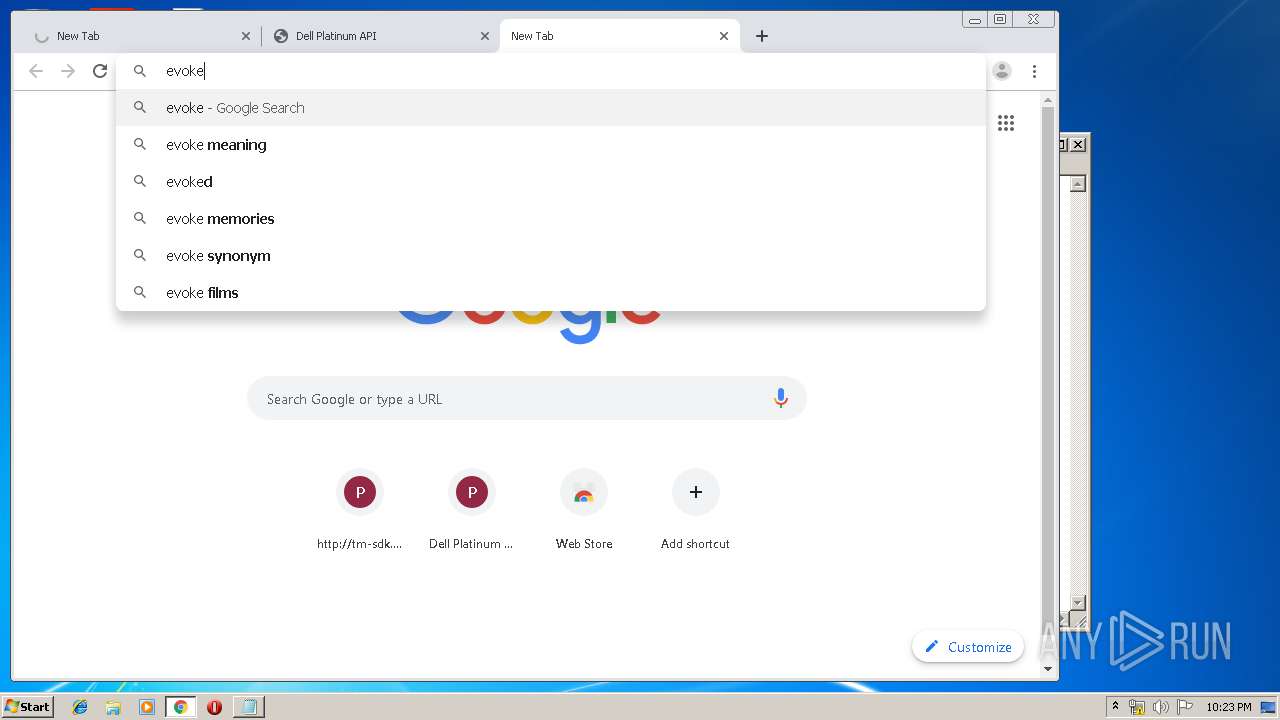Open the Chrome profile avatar
This screenshot has width=1280, height=720.
(x=1002, y=71)
